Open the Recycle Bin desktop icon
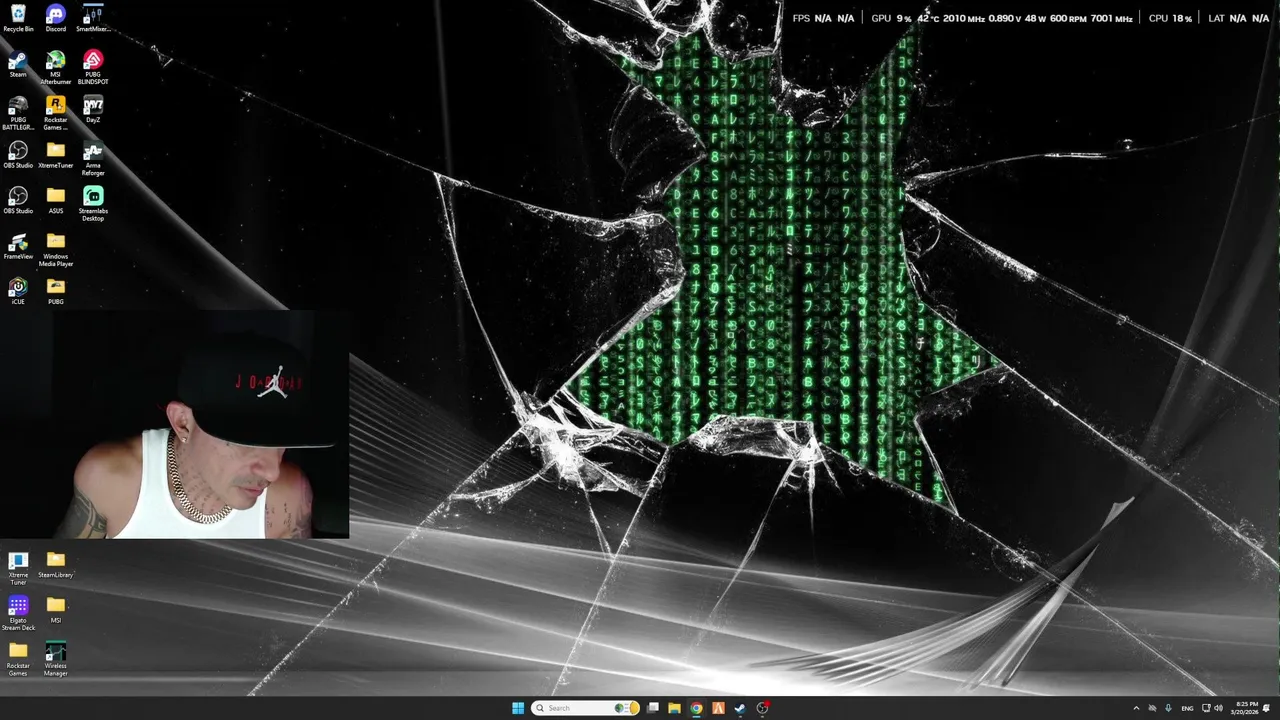The height and width of the screenshot is (720, 1280). click(18, 18)
